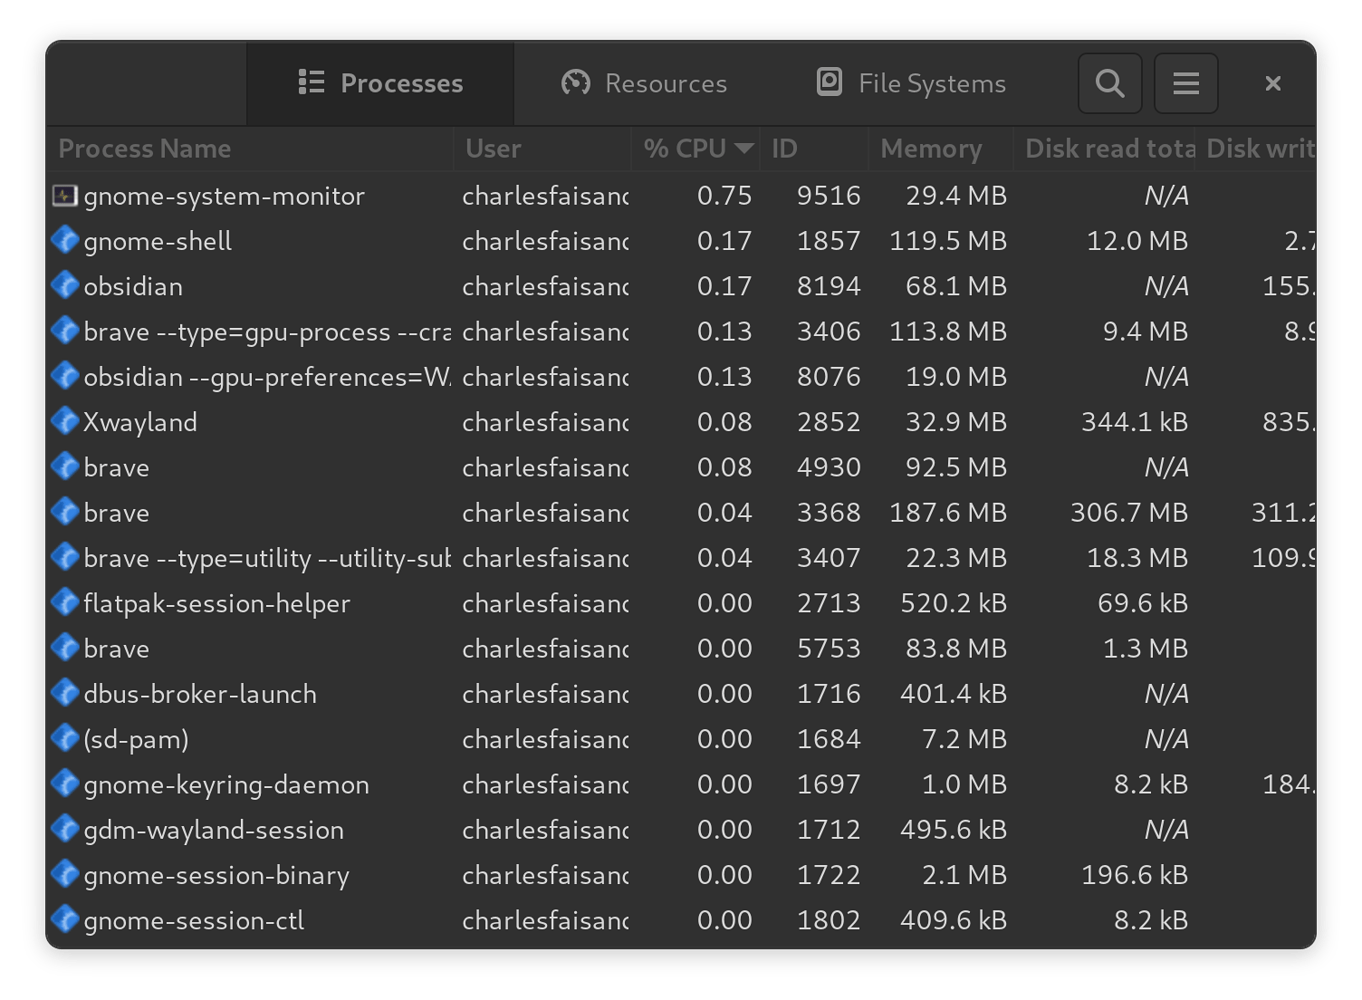The image size is (1362, 1000).
Task: Click the 520.2 kB memory value
Action: click(953, 603)
